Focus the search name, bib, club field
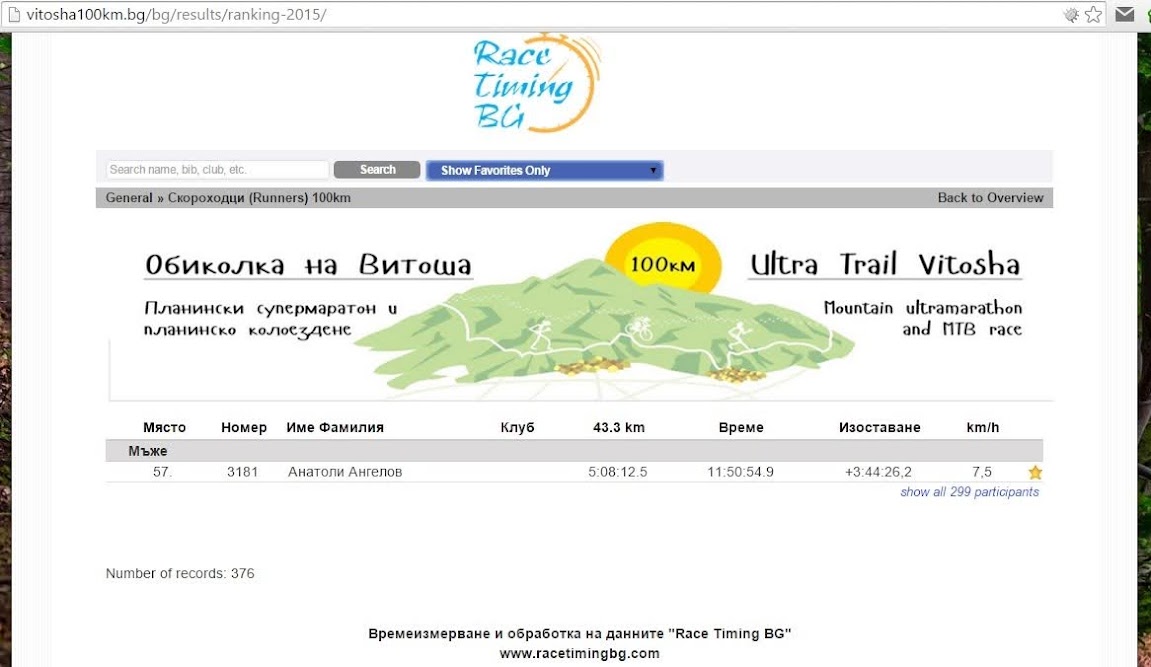The height and width of the screenshot is (667, 1151). click(217, 170)
